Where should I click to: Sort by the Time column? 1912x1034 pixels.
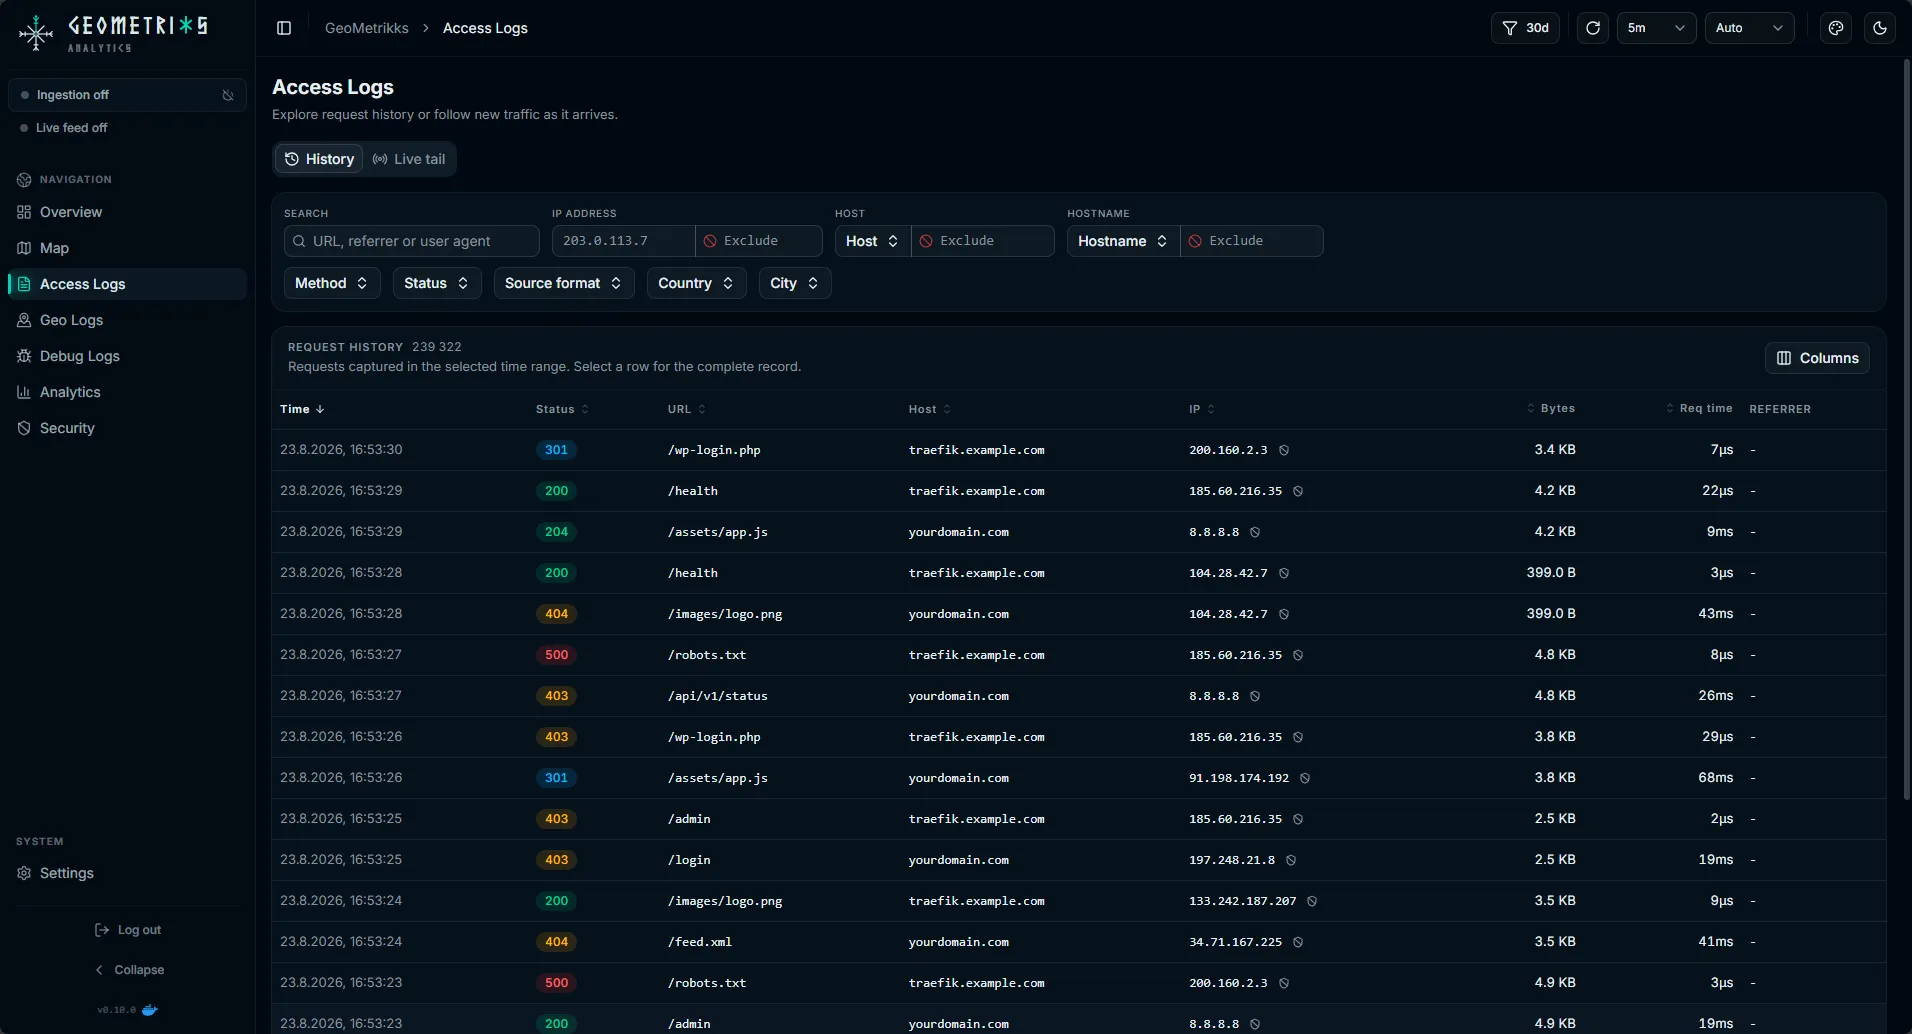302,409
